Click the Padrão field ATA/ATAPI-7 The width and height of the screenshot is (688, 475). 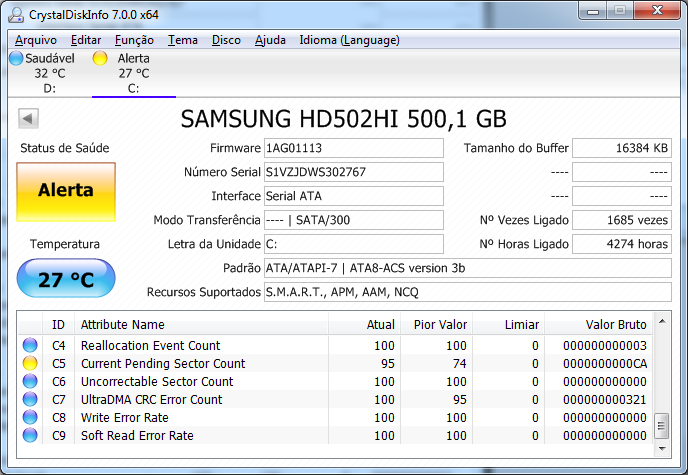468,268
